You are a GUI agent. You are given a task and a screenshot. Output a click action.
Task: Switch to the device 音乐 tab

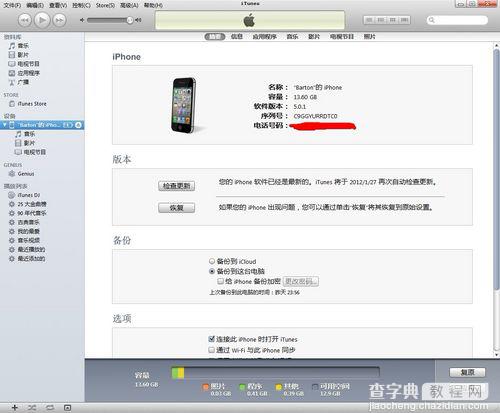pos(292,37)
